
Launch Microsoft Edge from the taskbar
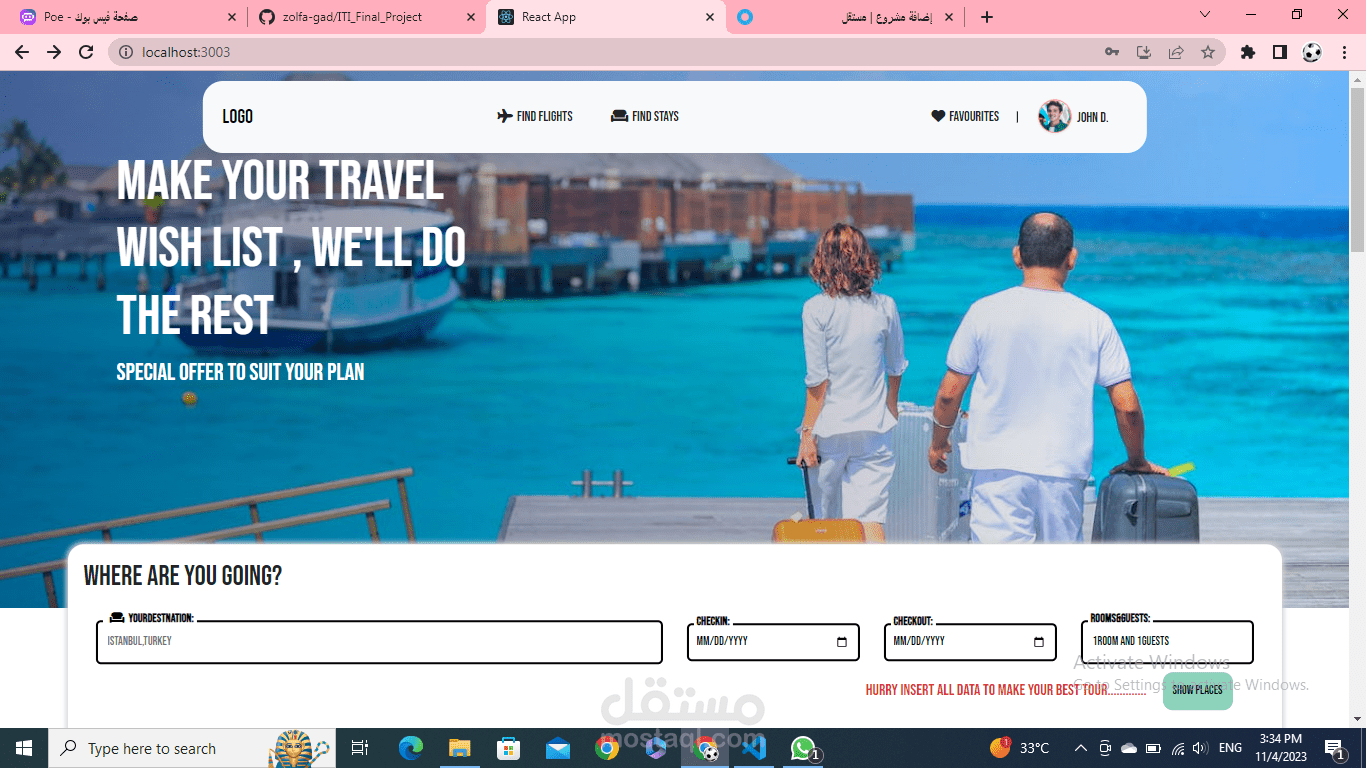pos(411,748)
